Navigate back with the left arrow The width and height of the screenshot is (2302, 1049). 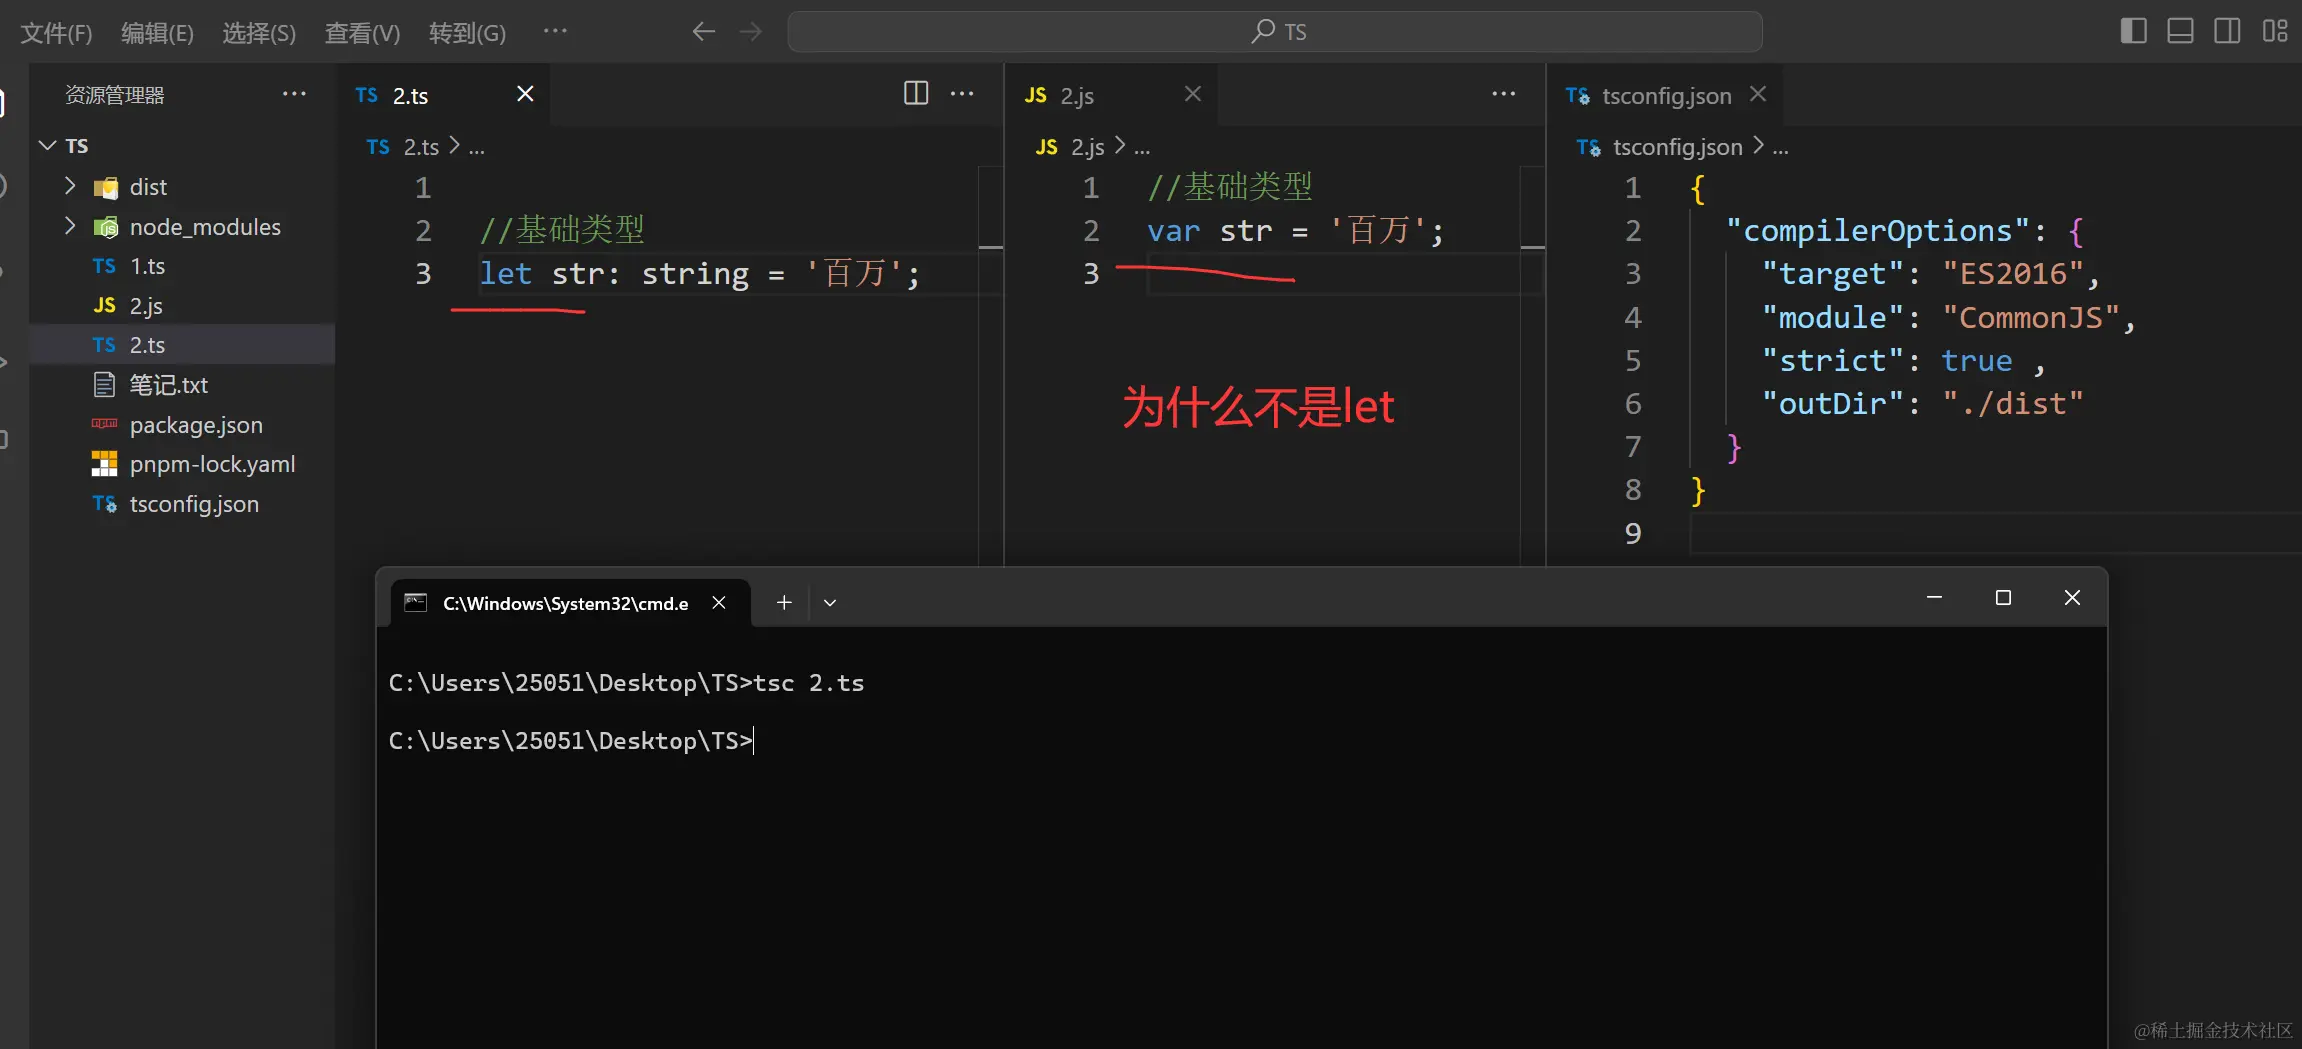coord(703,31)
